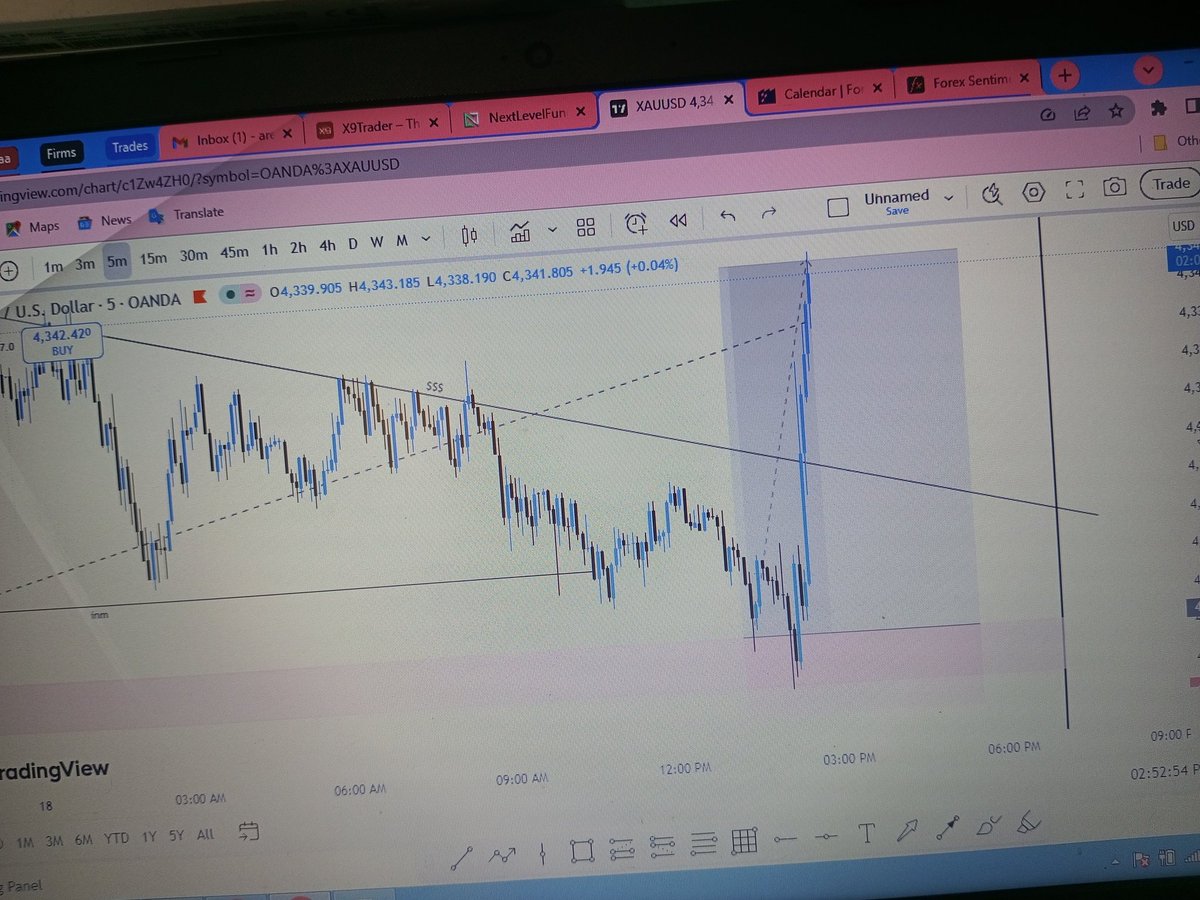Viewport: 1200px width, 900px height.
Task: Bookmark this page with the star icon
Action: click(x=1116, y=111)
